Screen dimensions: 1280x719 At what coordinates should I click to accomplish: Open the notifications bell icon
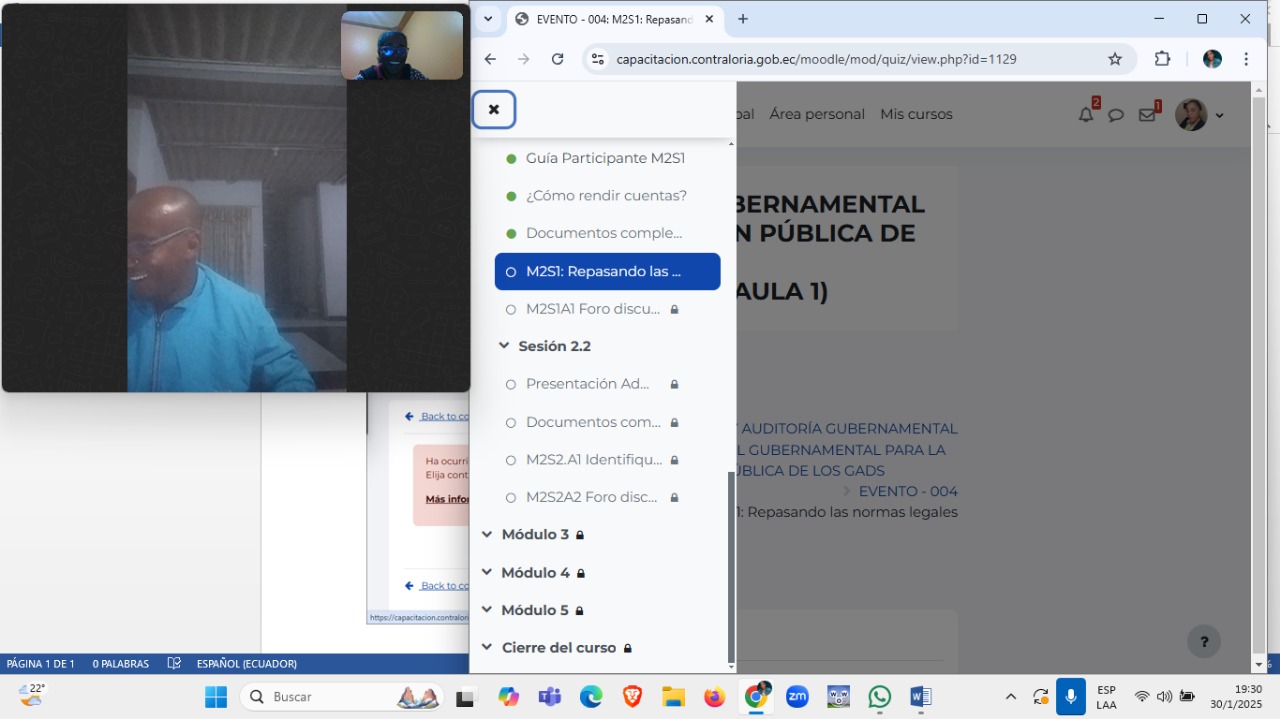[x=1086, y=115]
